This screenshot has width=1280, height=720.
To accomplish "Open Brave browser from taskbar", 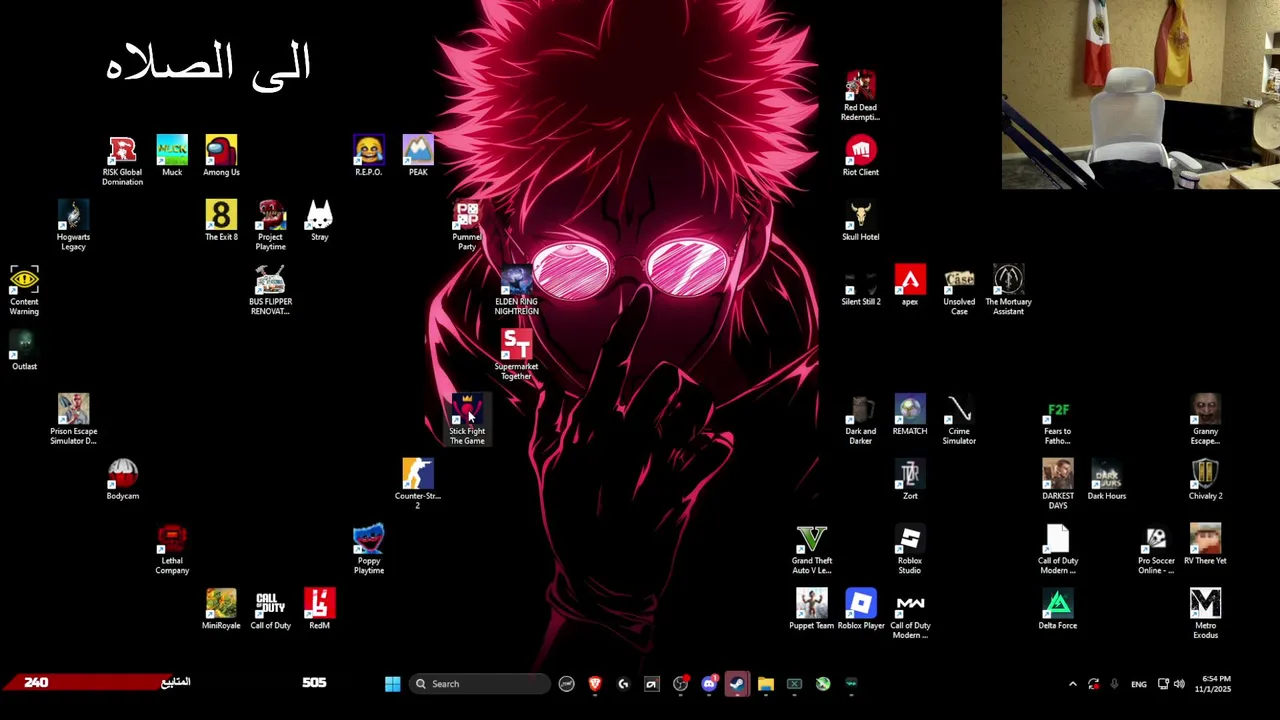I will pyautogui.click(x=595, y=684).
